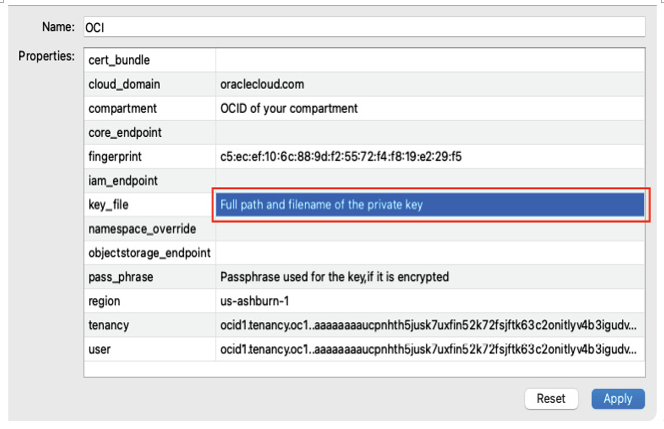The image size is (664, 429).
Task: Edit the region value us-ashburn-1
Action: pos(430,301)
